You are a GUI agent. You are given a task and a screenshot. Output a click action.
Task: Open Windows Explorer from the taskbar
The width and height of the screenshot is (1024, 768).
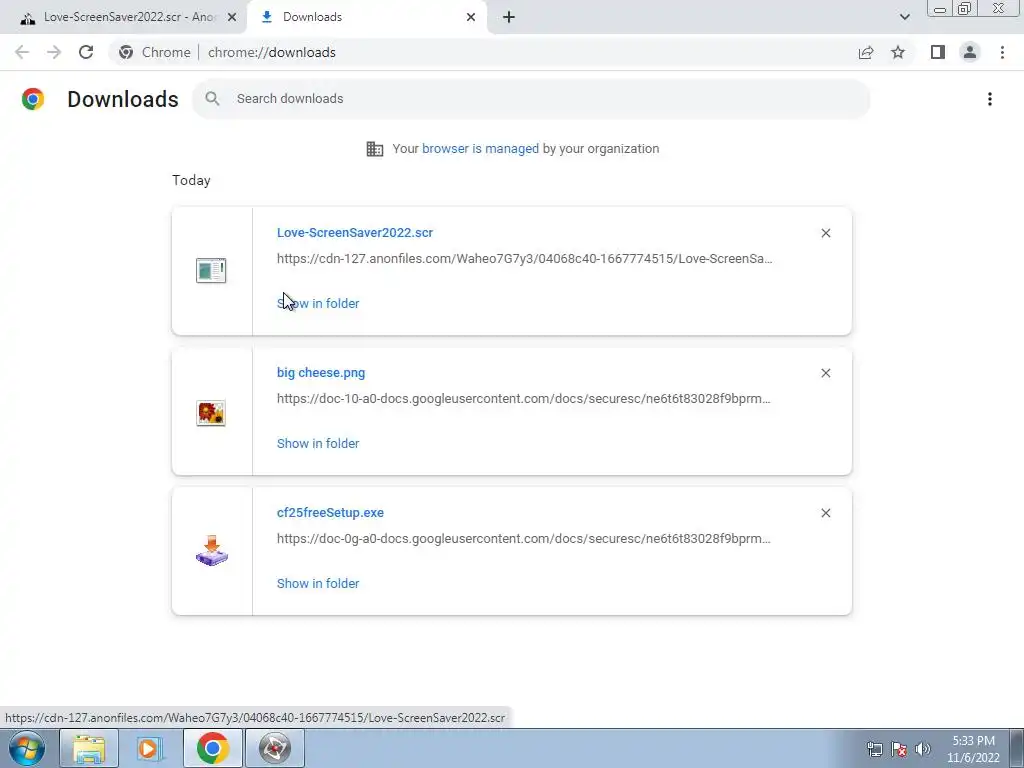tap(89, 748)
